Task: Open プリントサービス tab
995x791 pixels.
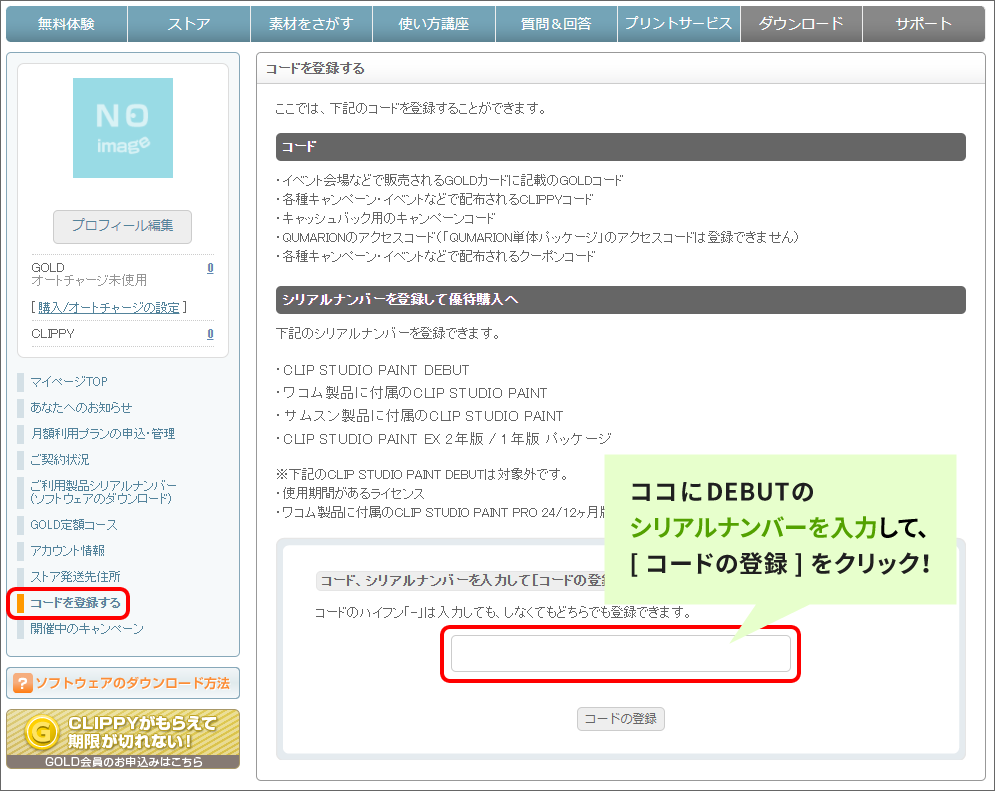Action: pyautogui.click(x=679, y=24)
